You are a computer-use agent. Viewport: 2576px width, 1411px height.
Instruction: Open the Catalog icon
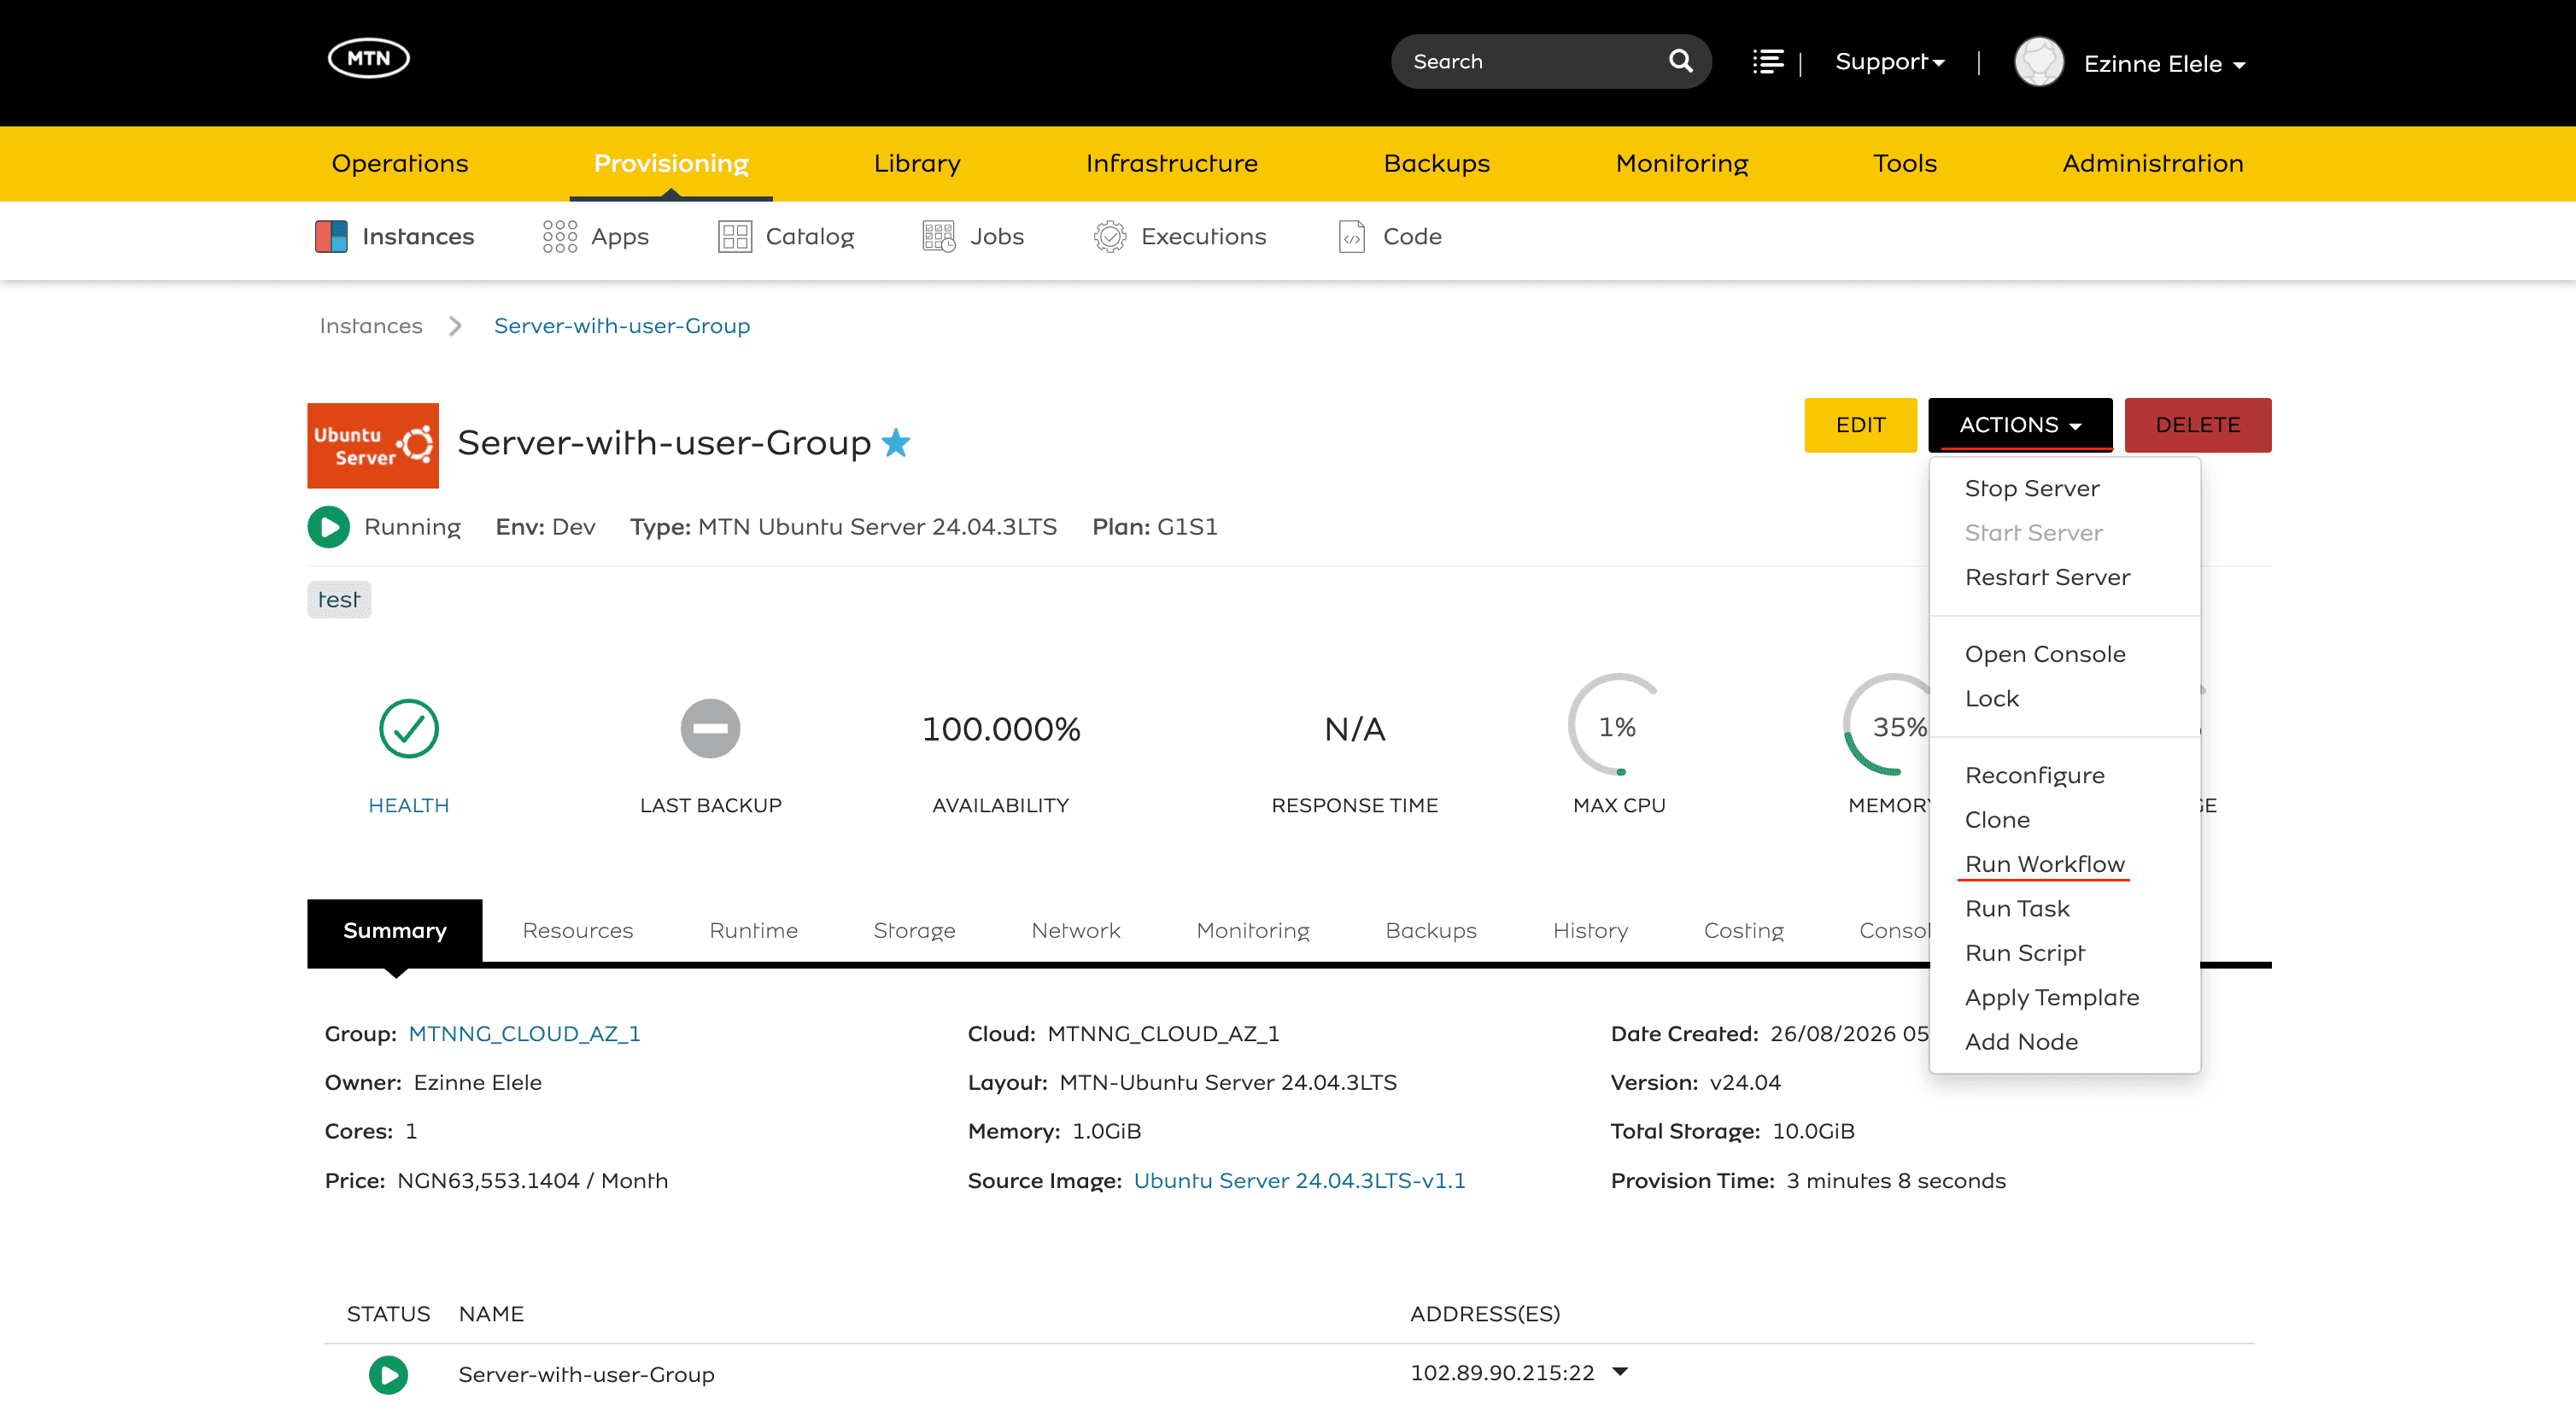(x=735, y=237)
